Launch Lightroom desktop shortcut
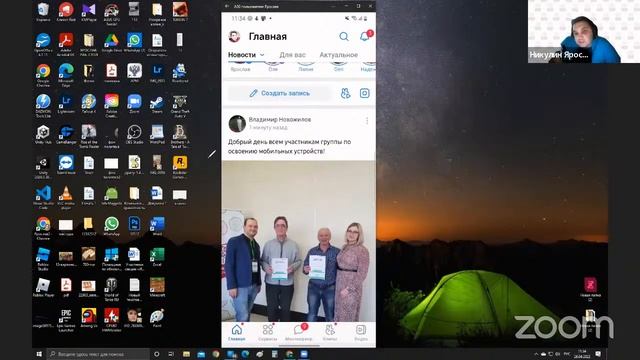This screenshot has width=640, height=360. pos(66,104)
